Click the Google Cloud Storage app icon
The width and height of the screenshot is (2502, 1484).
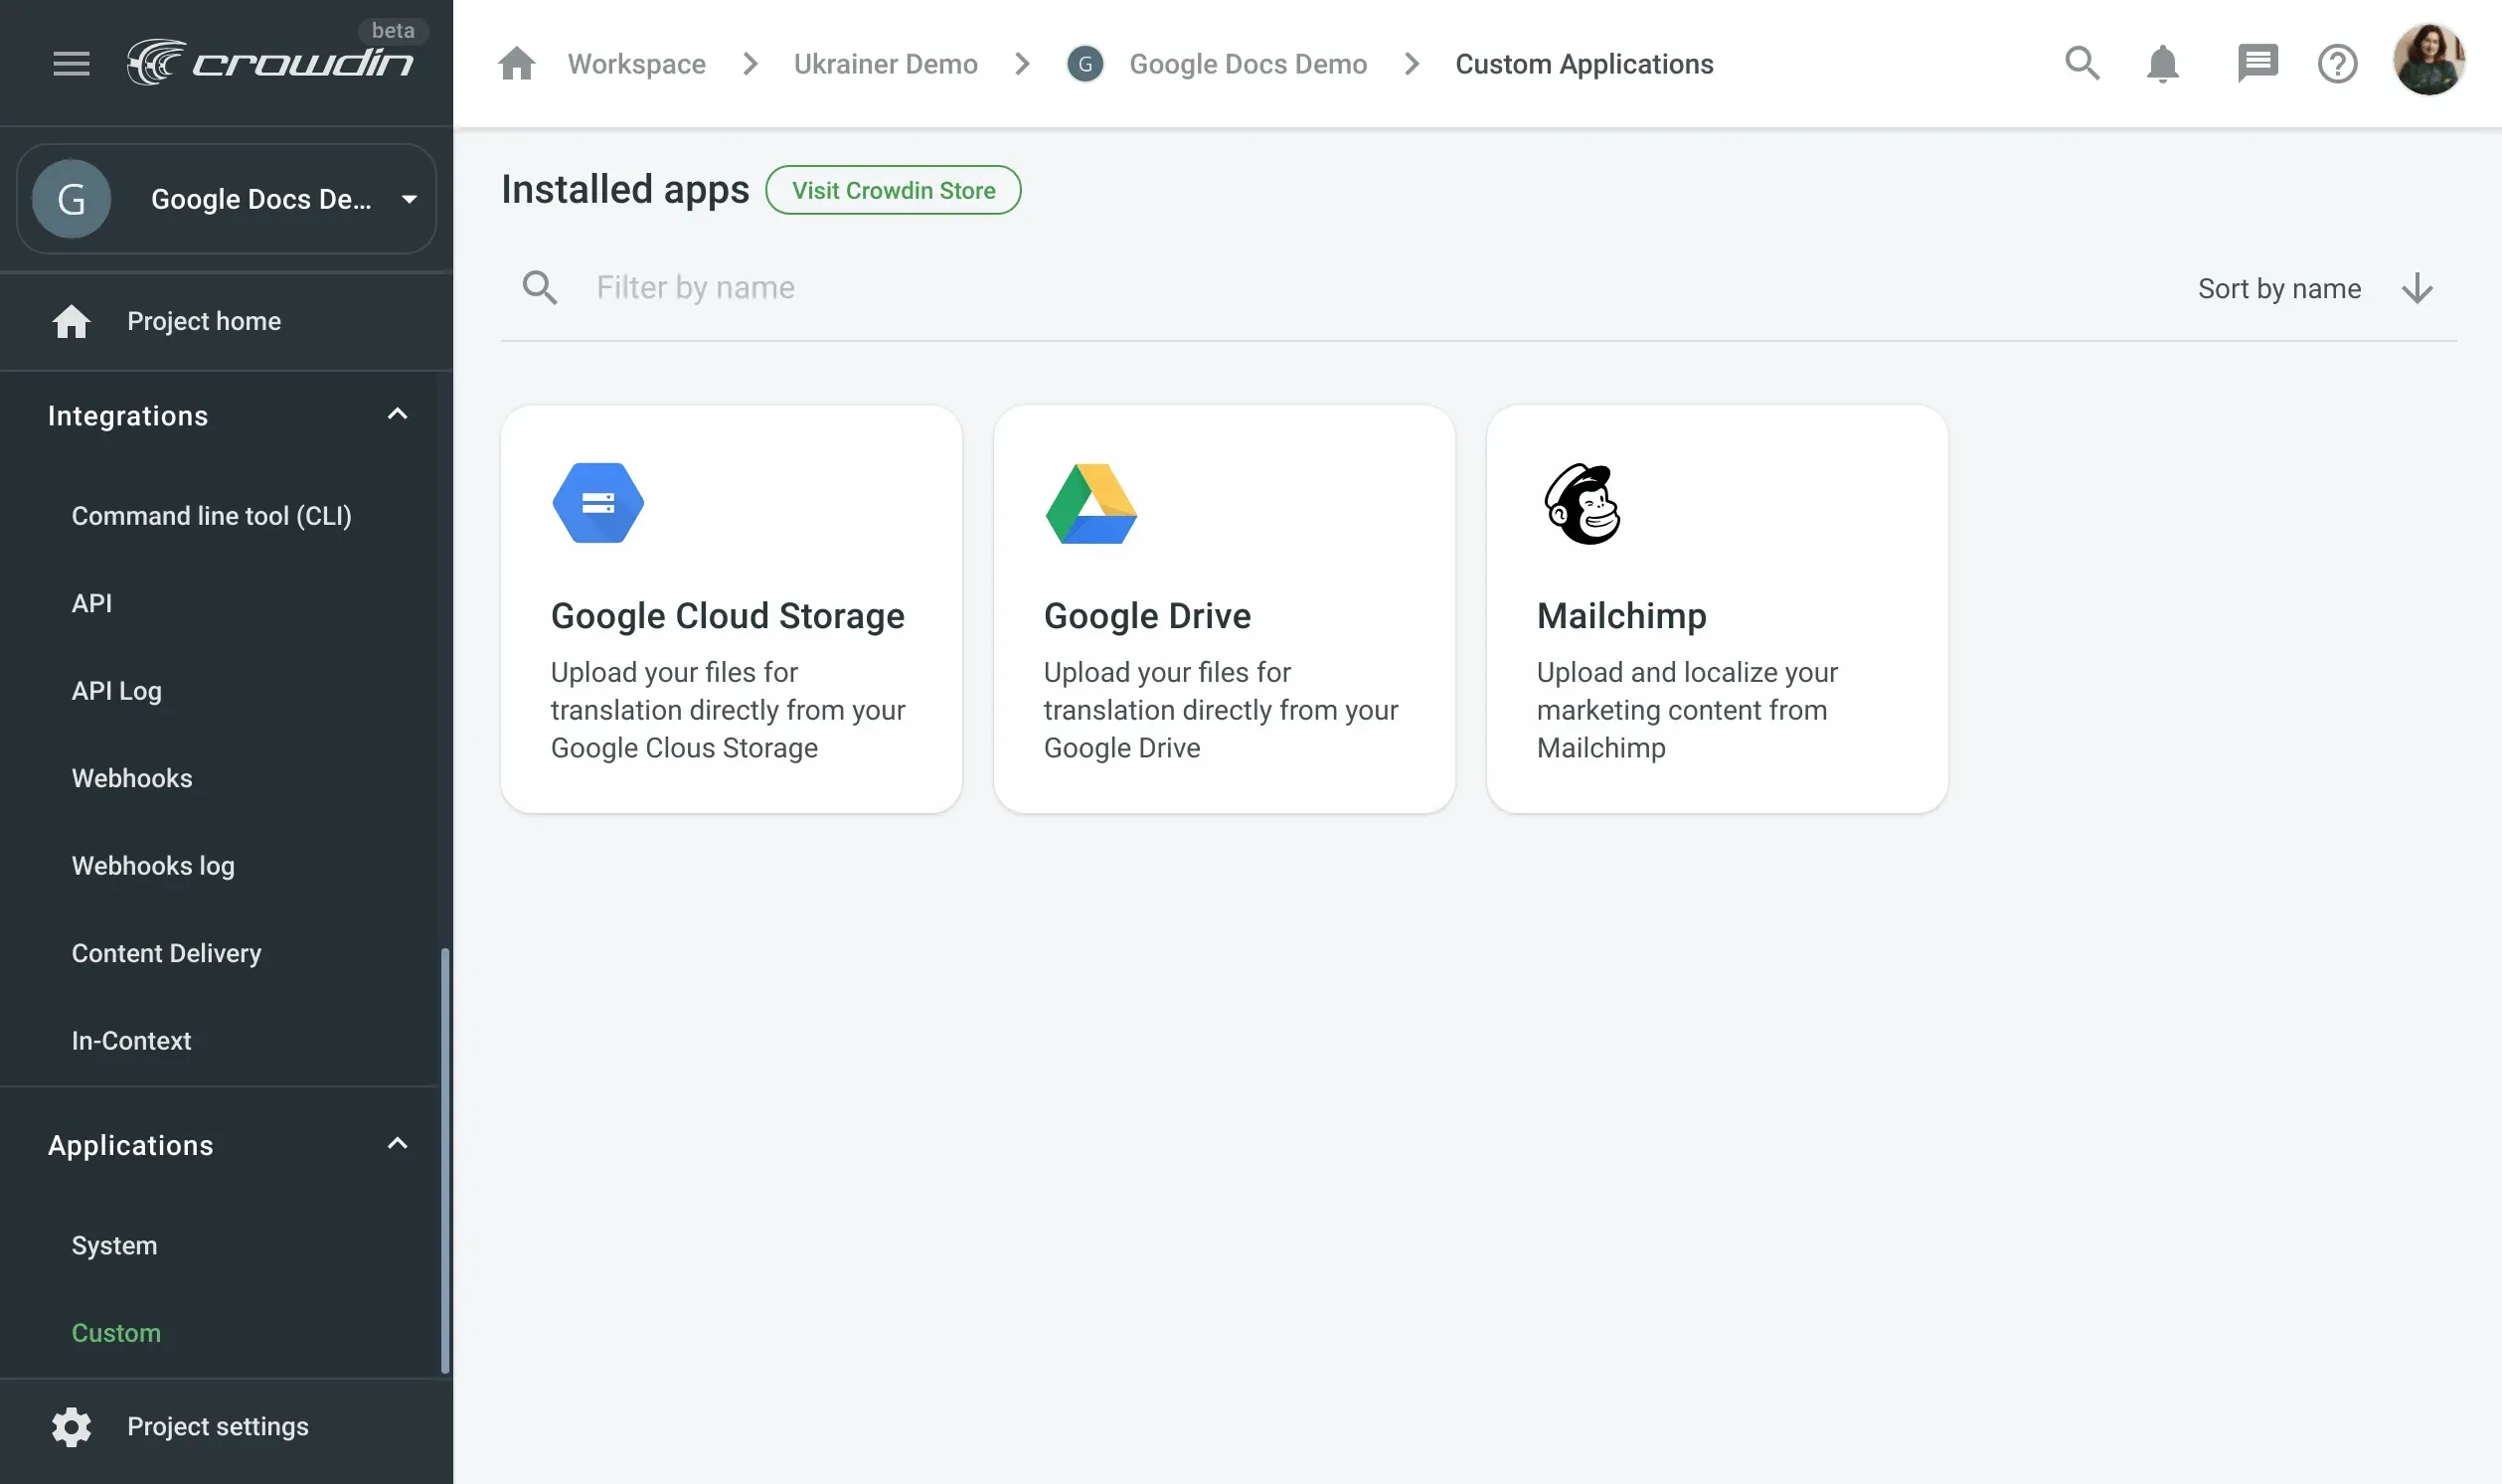[598, 503]
